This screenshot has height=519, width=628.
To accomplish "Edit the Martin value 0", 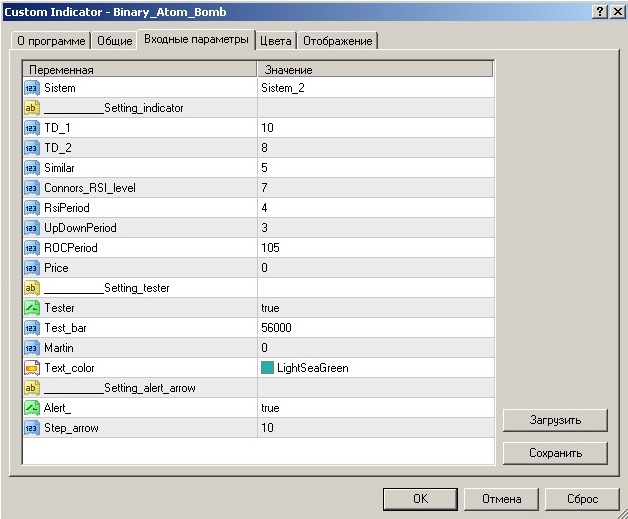I will (x=376, y=348).
